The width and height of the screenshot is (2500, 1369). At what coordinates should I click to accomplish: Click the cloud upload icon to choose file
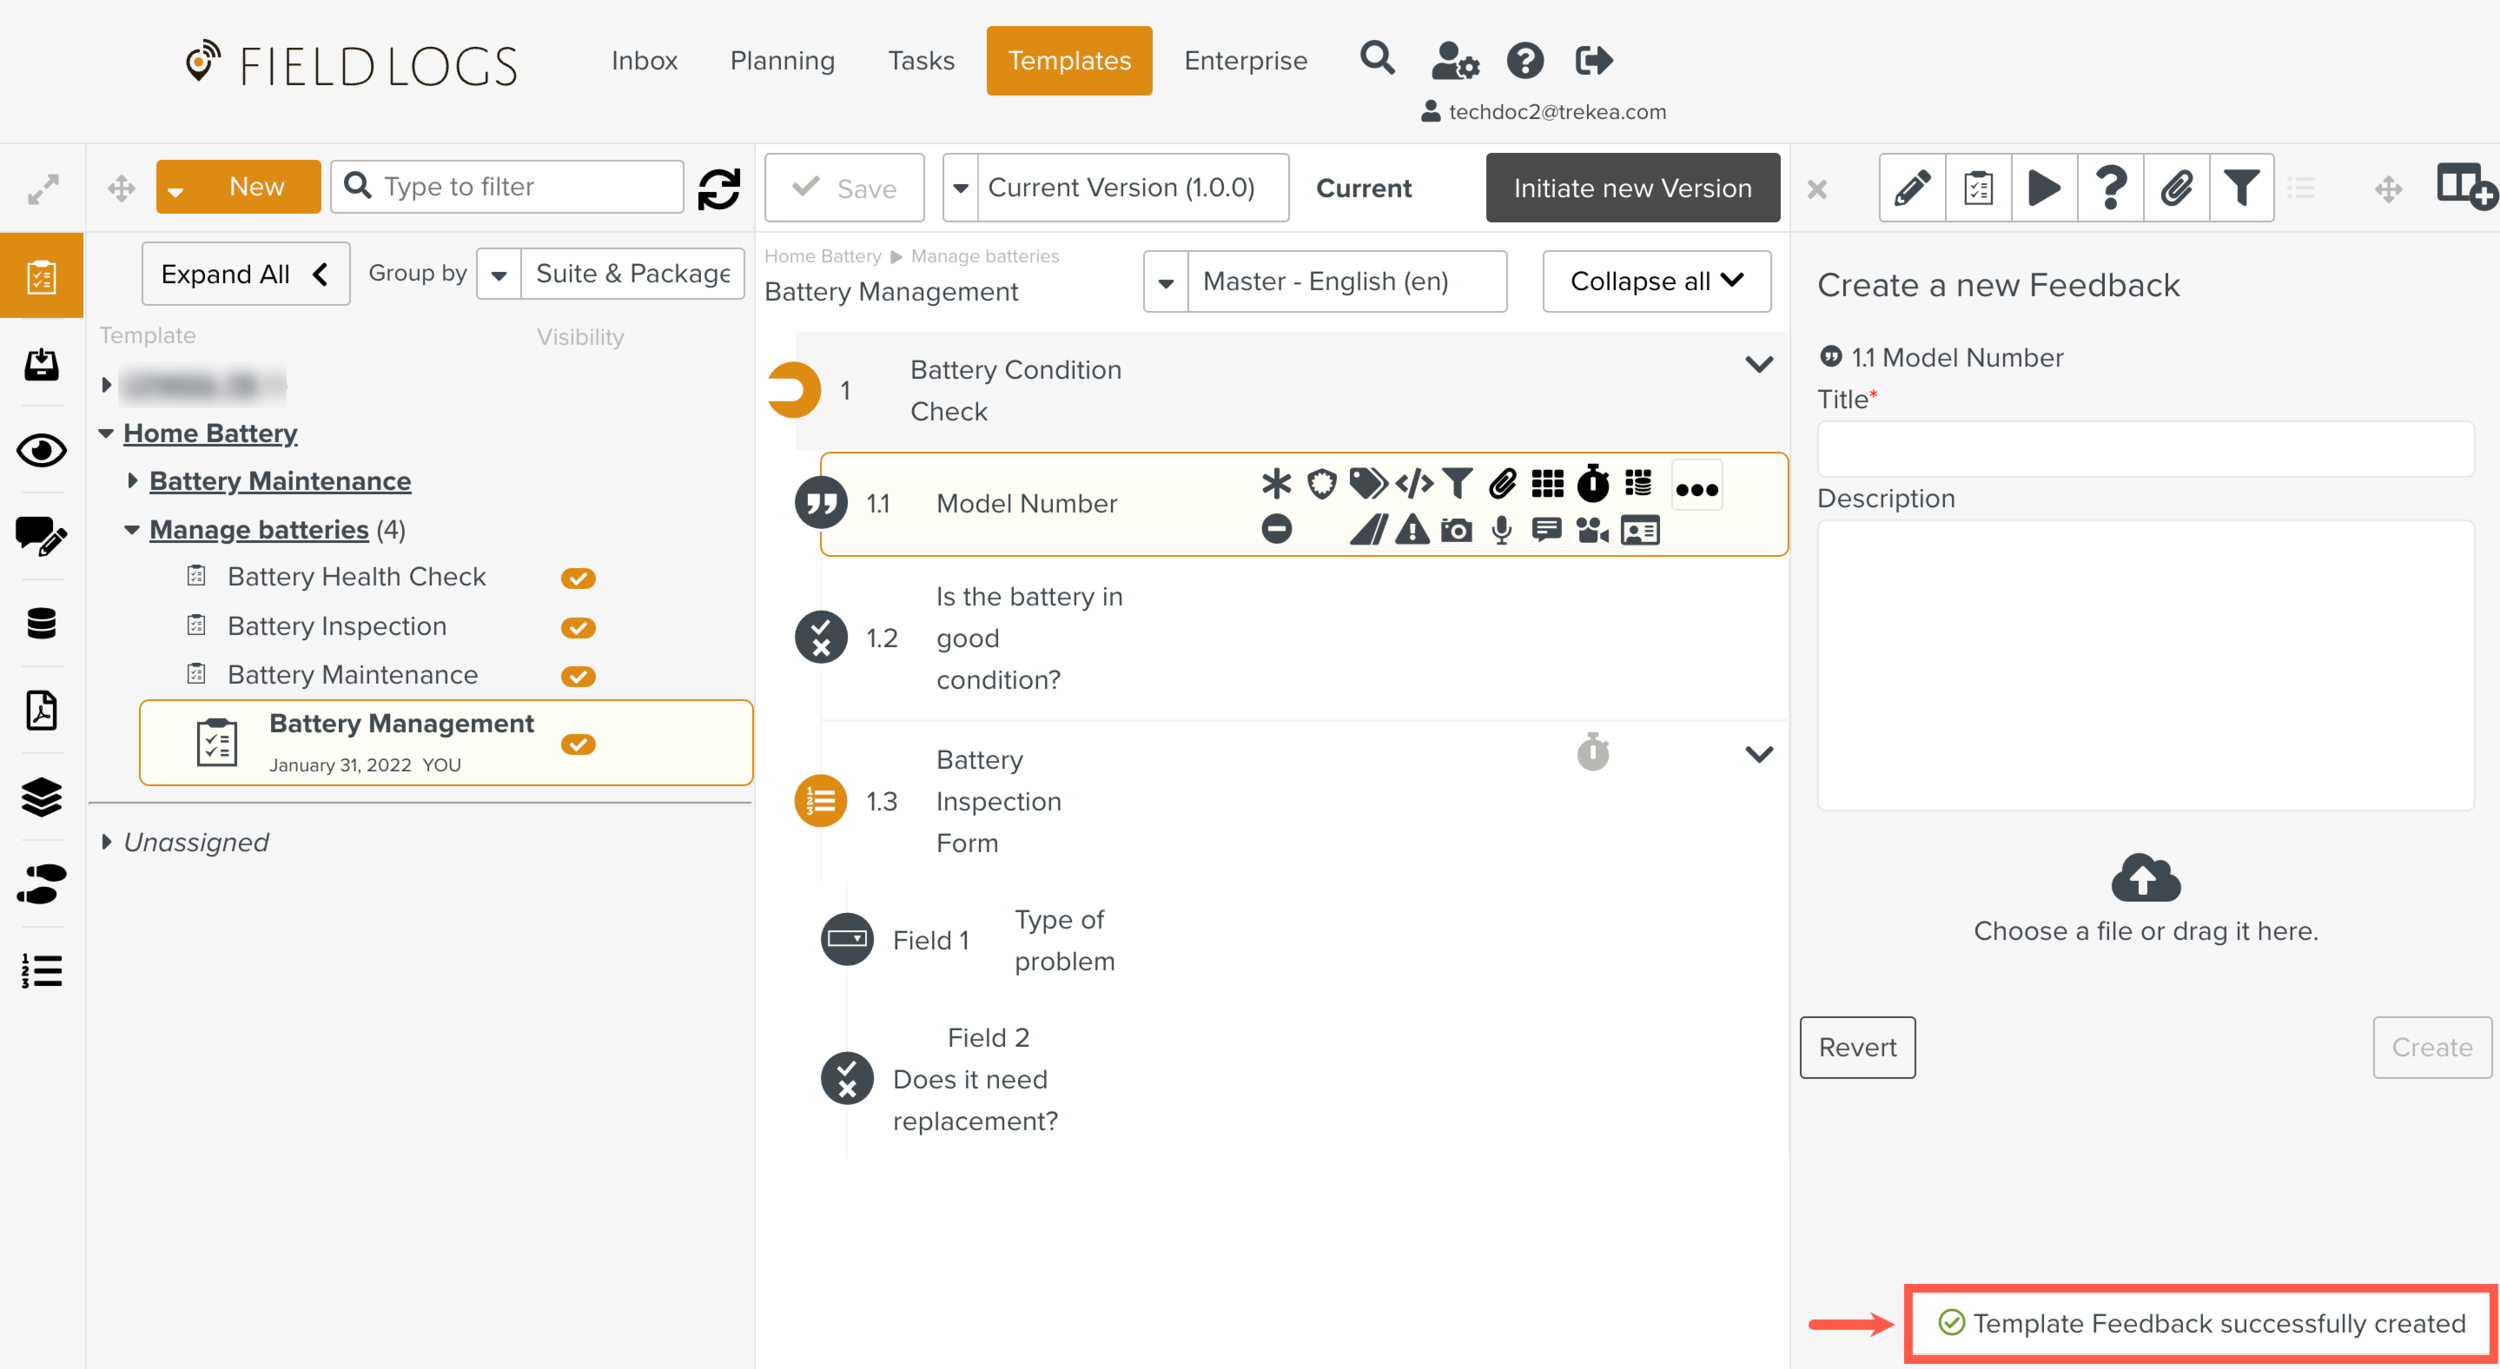(x=2145, y=879)
